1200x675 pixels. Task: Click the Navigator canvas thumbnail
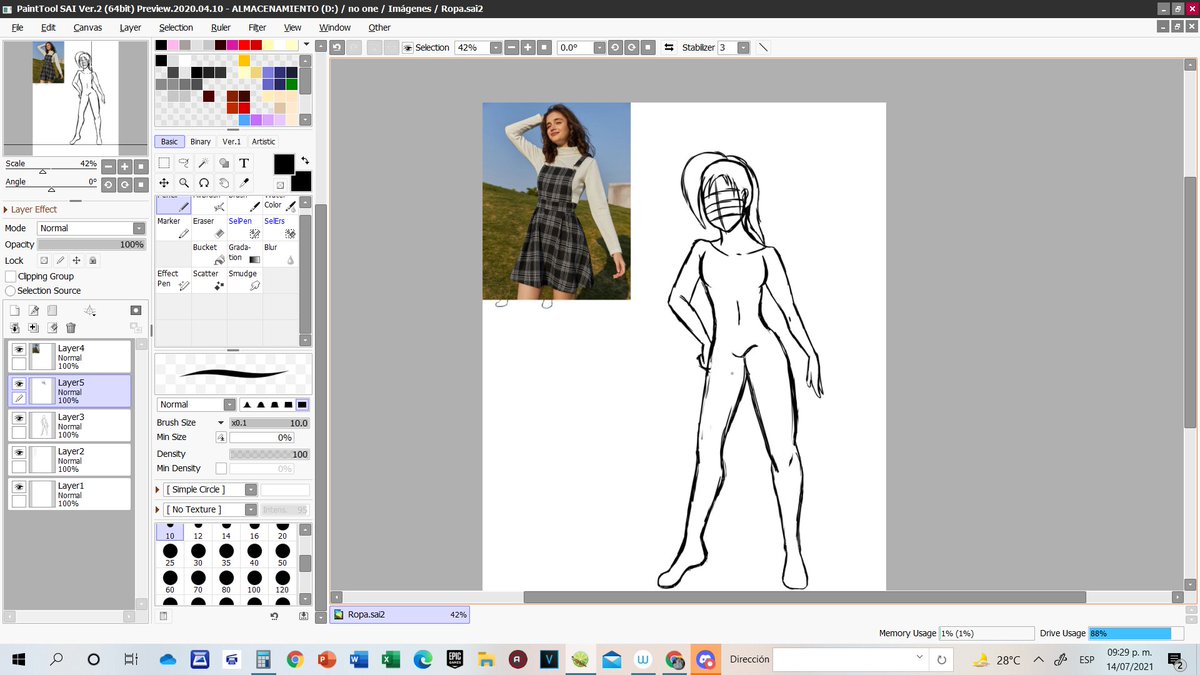pos(75,97)
